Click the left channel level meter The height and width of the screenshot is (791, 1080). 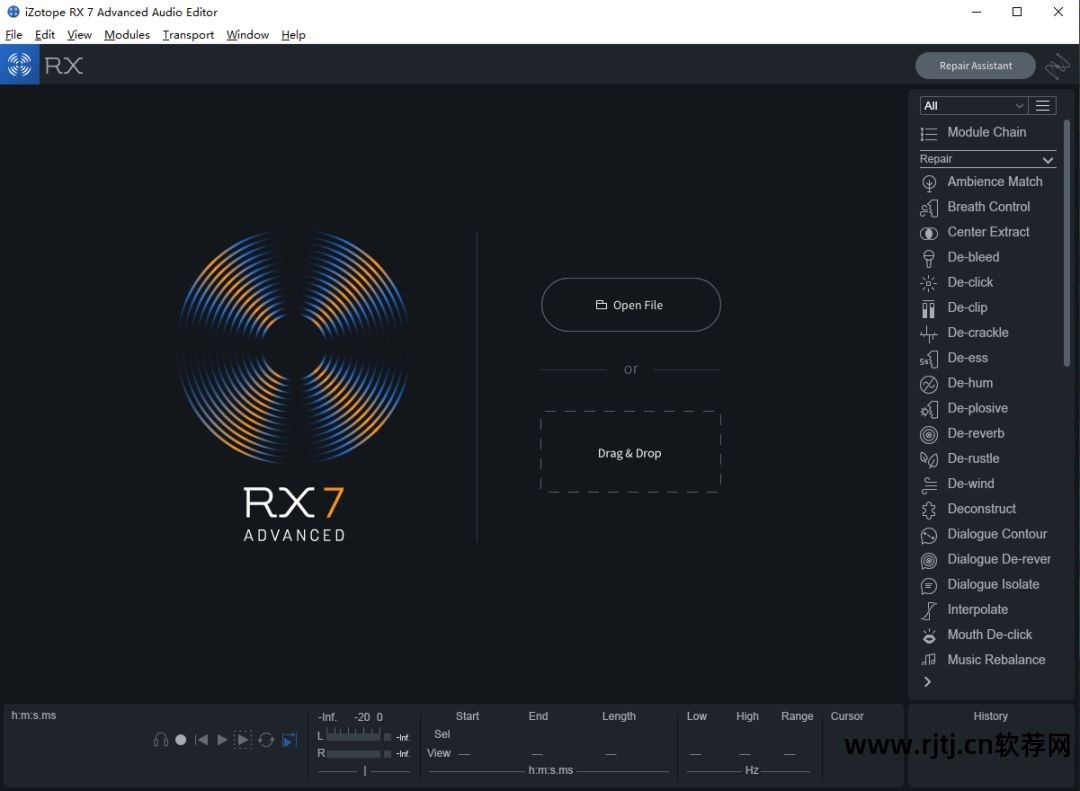(353, 736)
